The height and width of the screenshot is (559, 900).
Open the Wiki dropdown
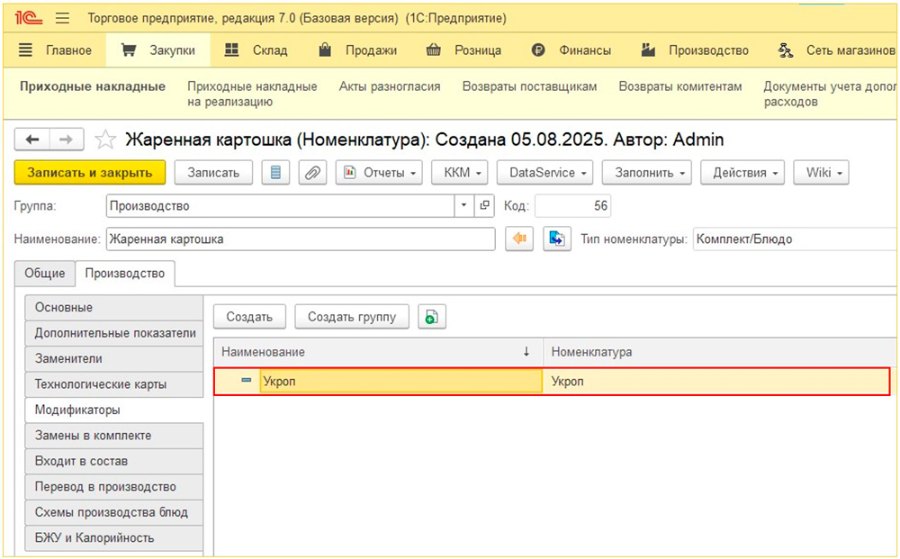pyautogui.click(x=821, y=173)
